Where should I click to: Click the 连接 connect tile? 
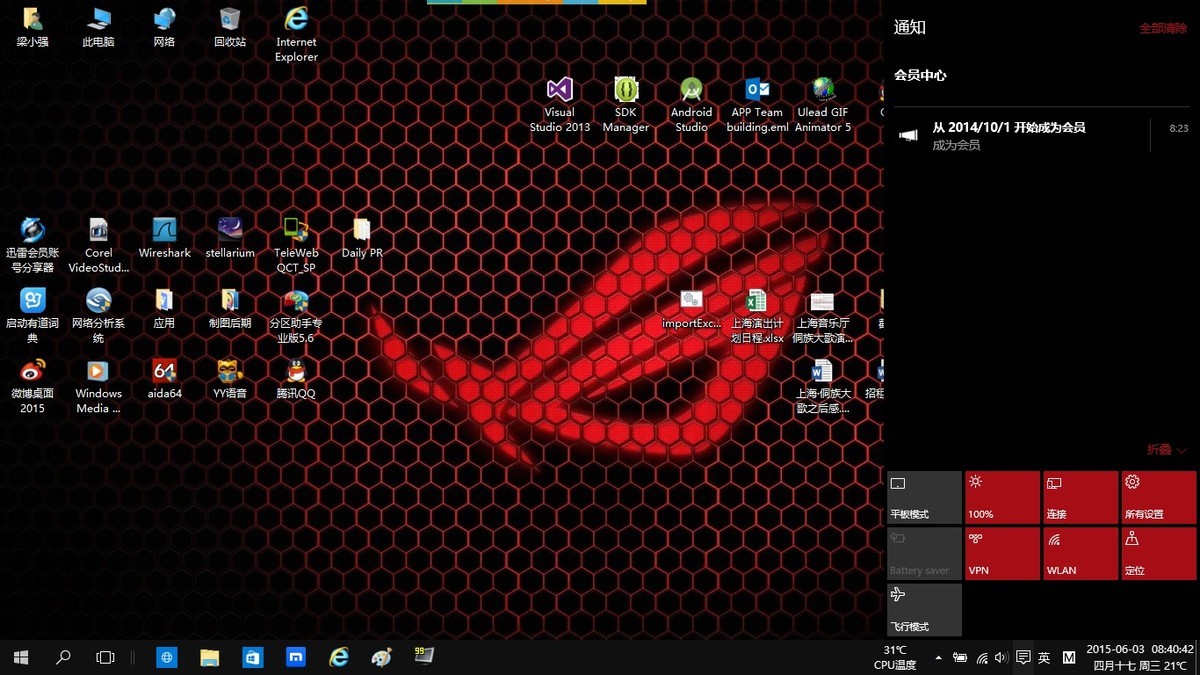(1080, 497)
